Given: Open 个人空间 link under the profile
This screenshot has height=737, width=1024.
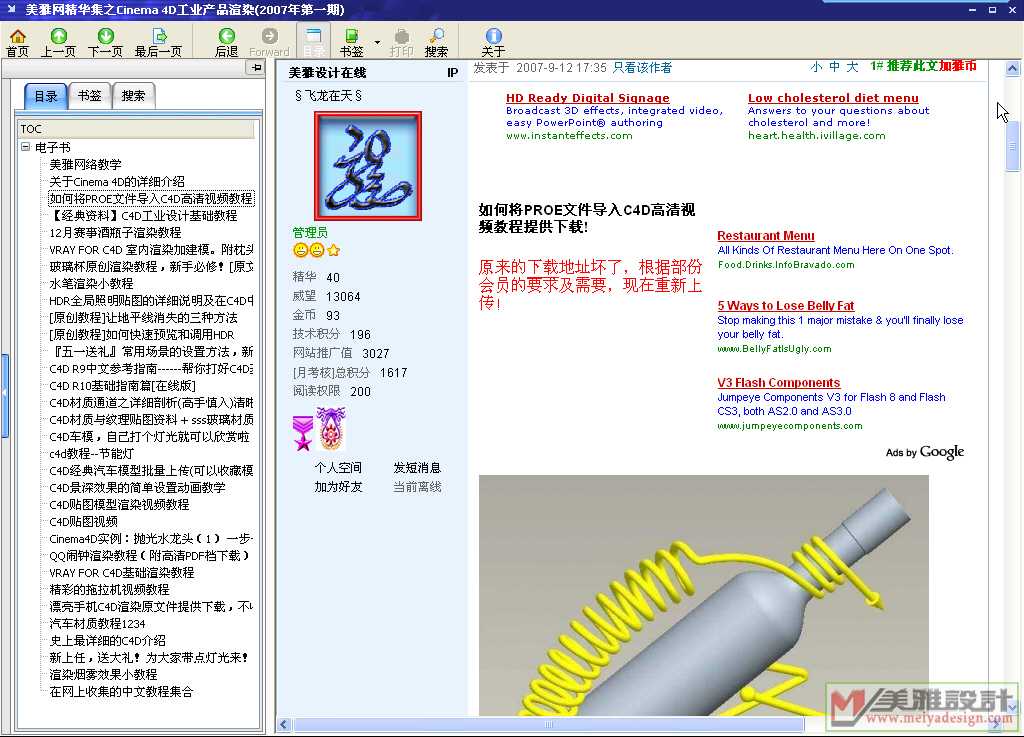Looking at the screenshot, I should coord(338,468).
